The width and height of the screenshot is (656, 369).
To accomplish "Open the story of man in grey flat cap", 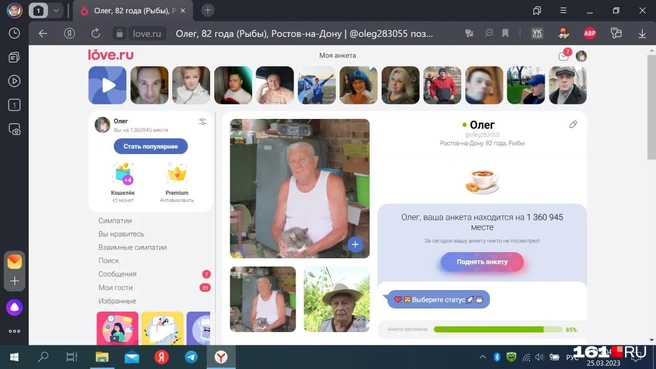I will 568,85.
